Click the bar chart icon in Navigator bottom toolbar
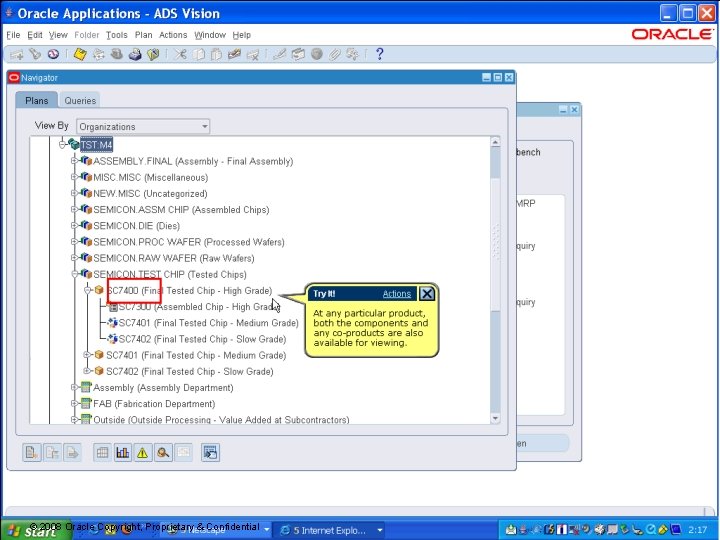 [x=123, y=453]
